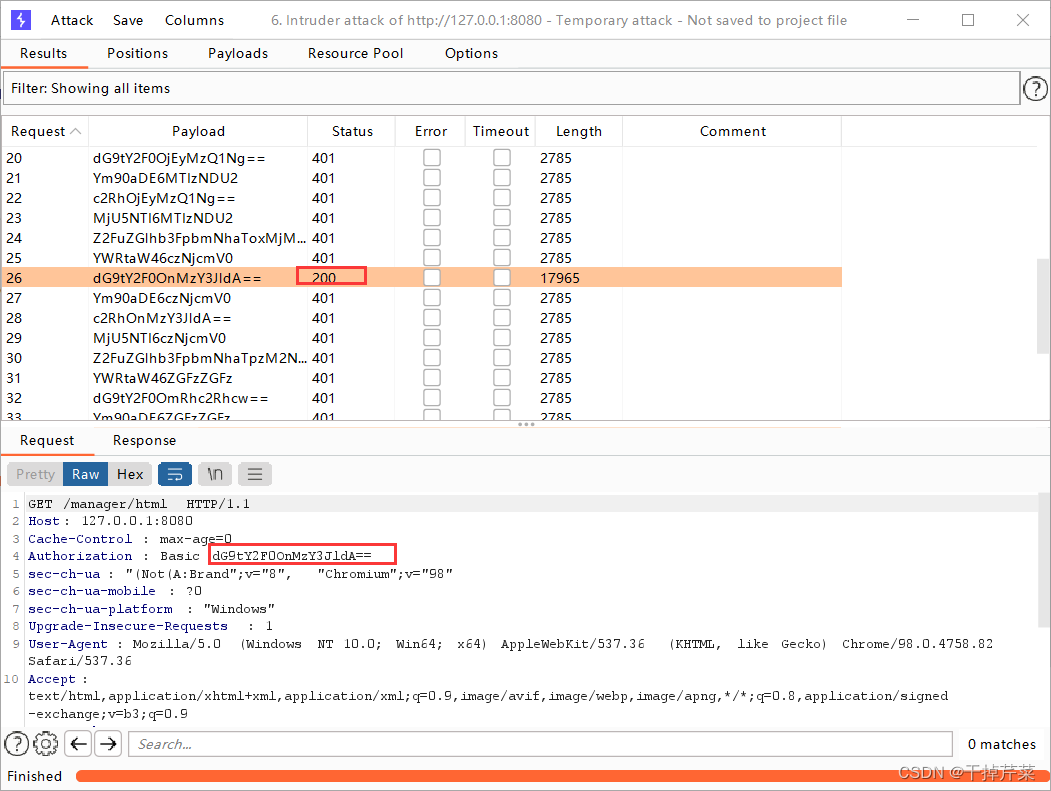This screenshot has width=1051, height=791.
Task: Click the GET /manager/html request line
Action: pos(139,503)
